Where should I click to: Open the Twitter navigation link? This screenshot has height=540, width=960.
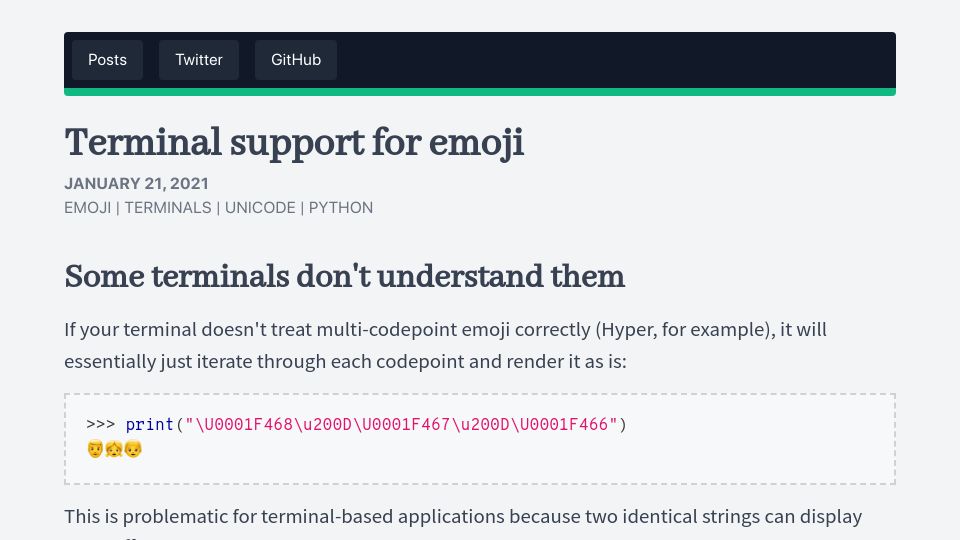coord(198,60)
